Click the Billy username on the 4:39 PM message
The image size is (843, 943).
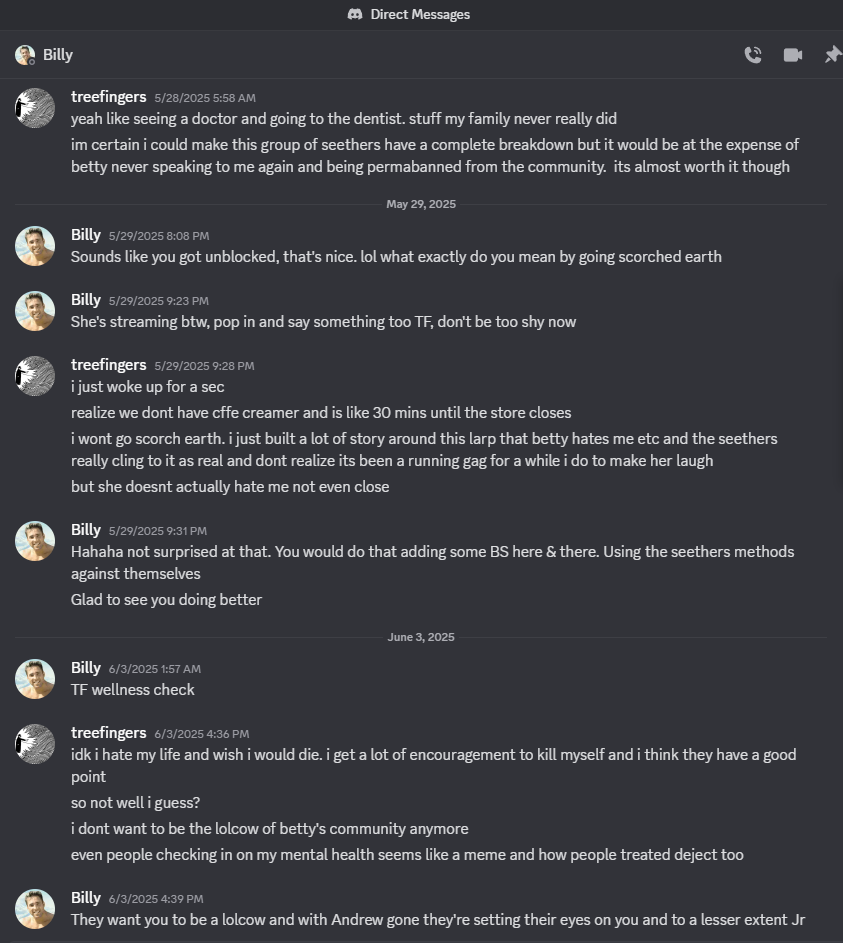[86, 898]
